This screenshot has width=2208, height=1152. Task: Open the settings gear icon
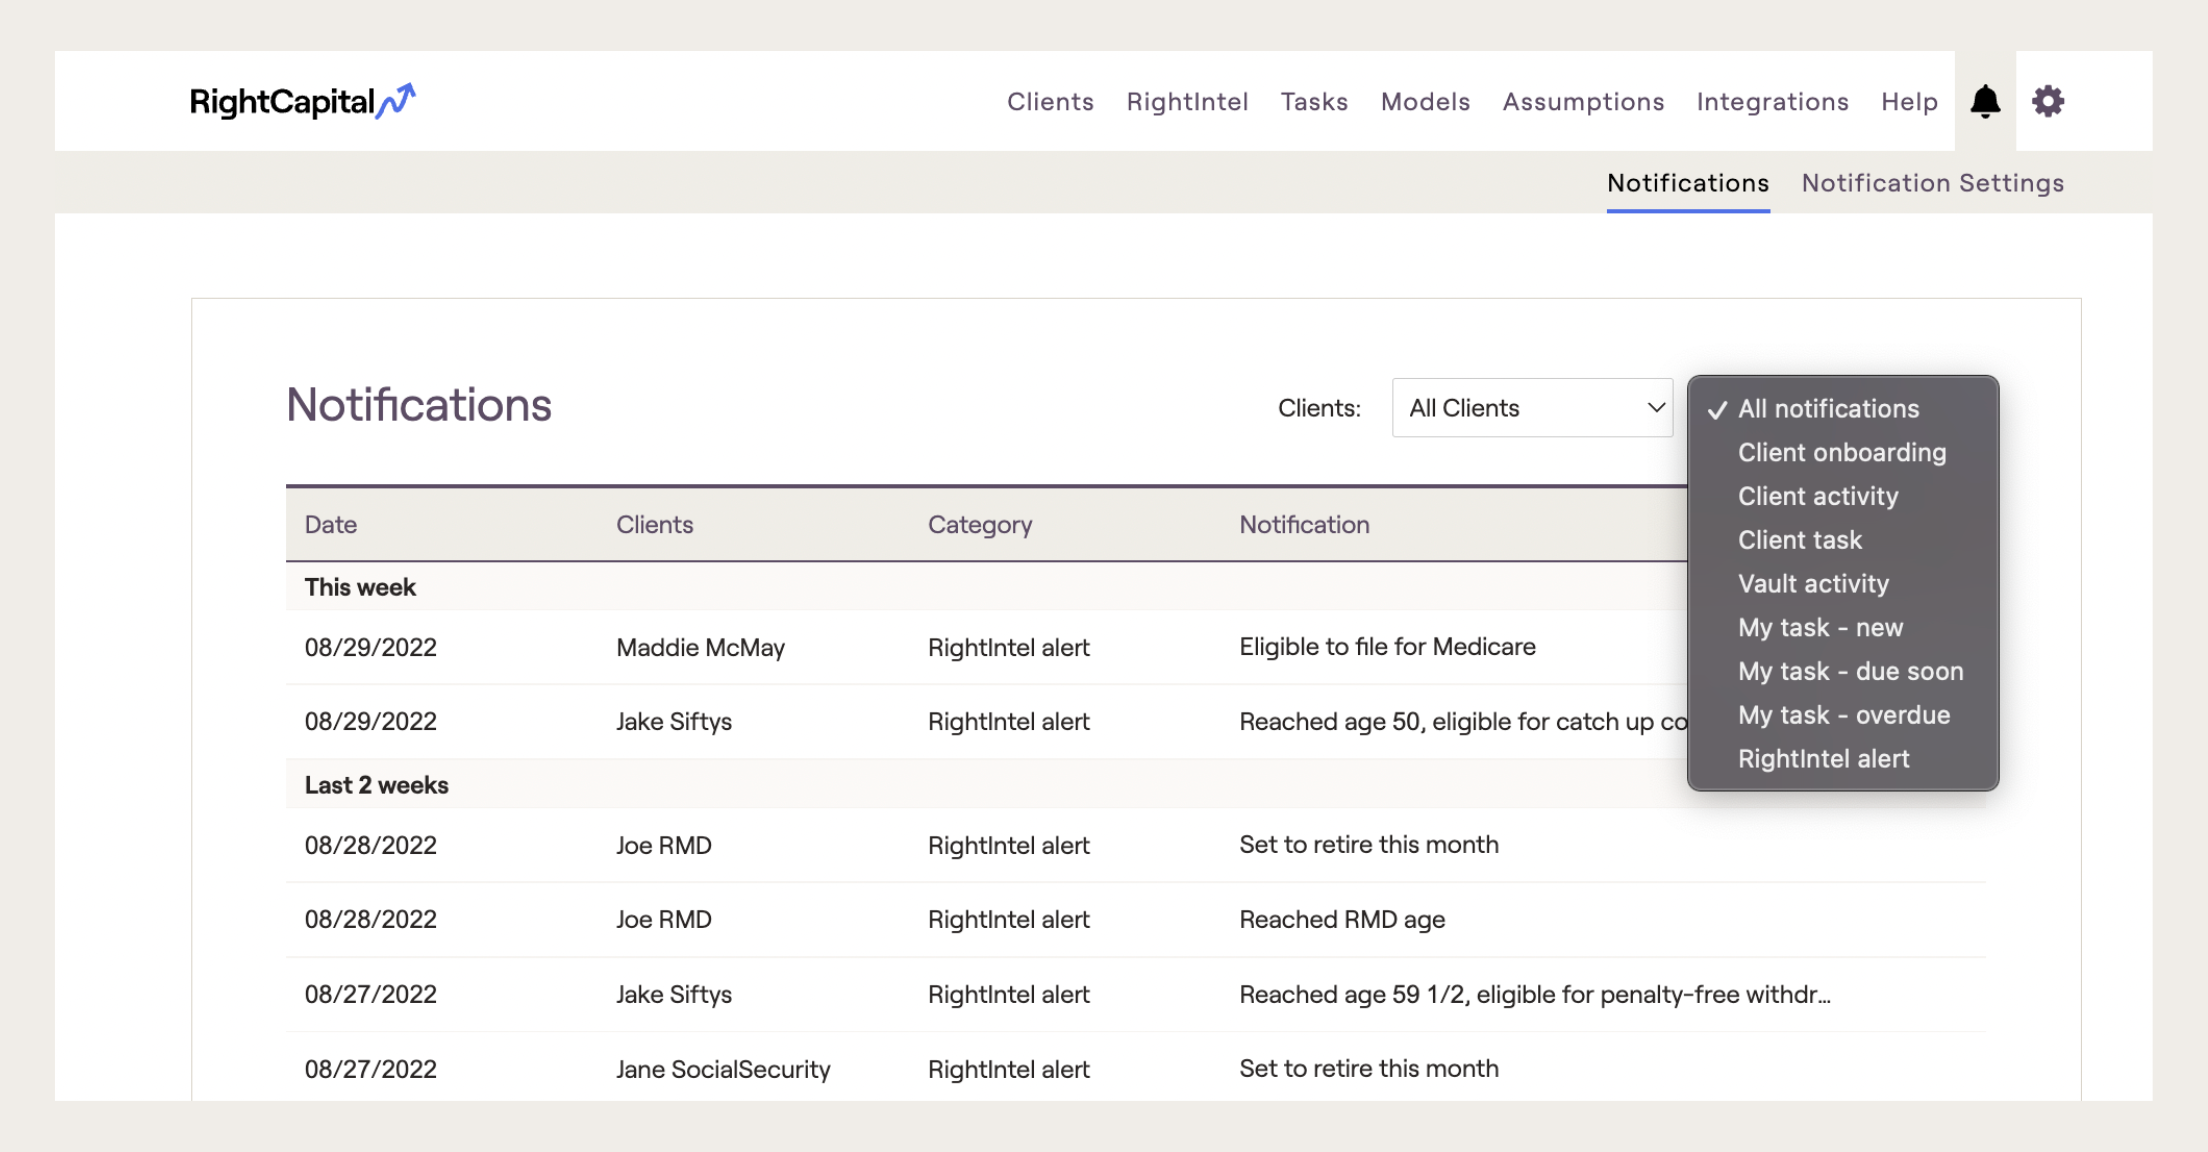(x=2048, y=101)
